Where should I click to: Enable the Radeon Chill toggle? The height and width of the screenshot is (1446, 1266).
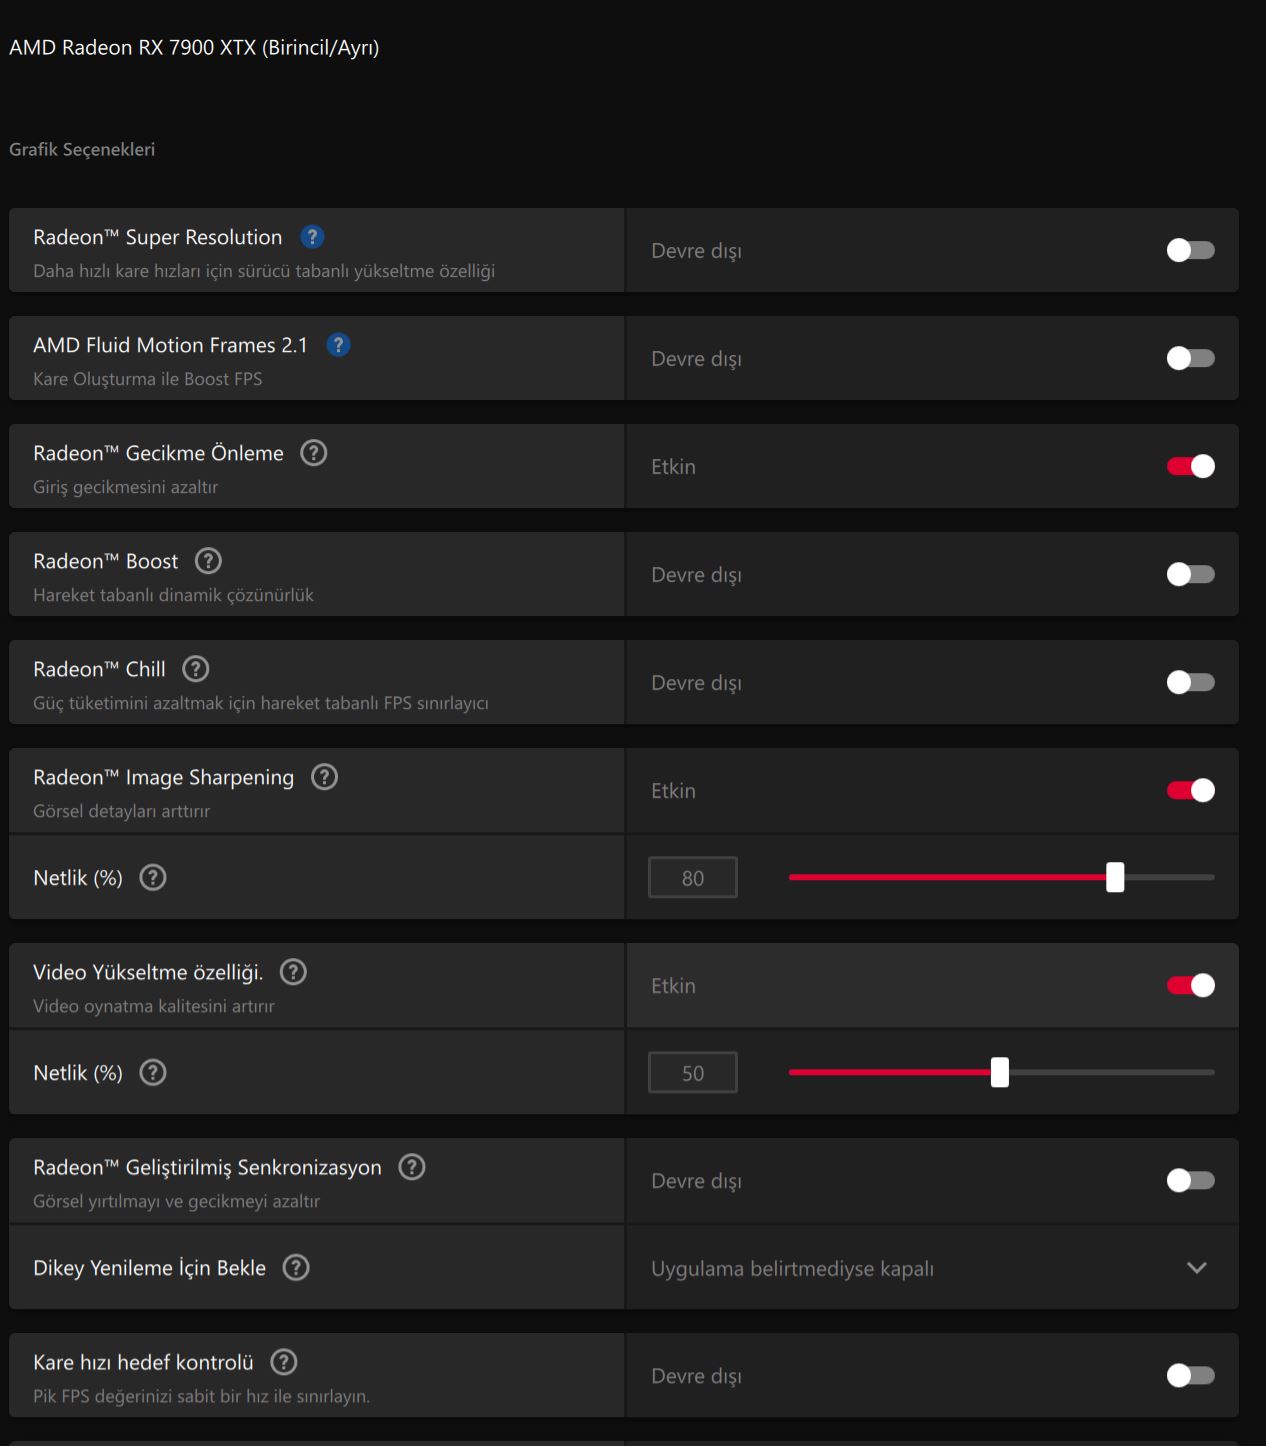(1190, 682)
